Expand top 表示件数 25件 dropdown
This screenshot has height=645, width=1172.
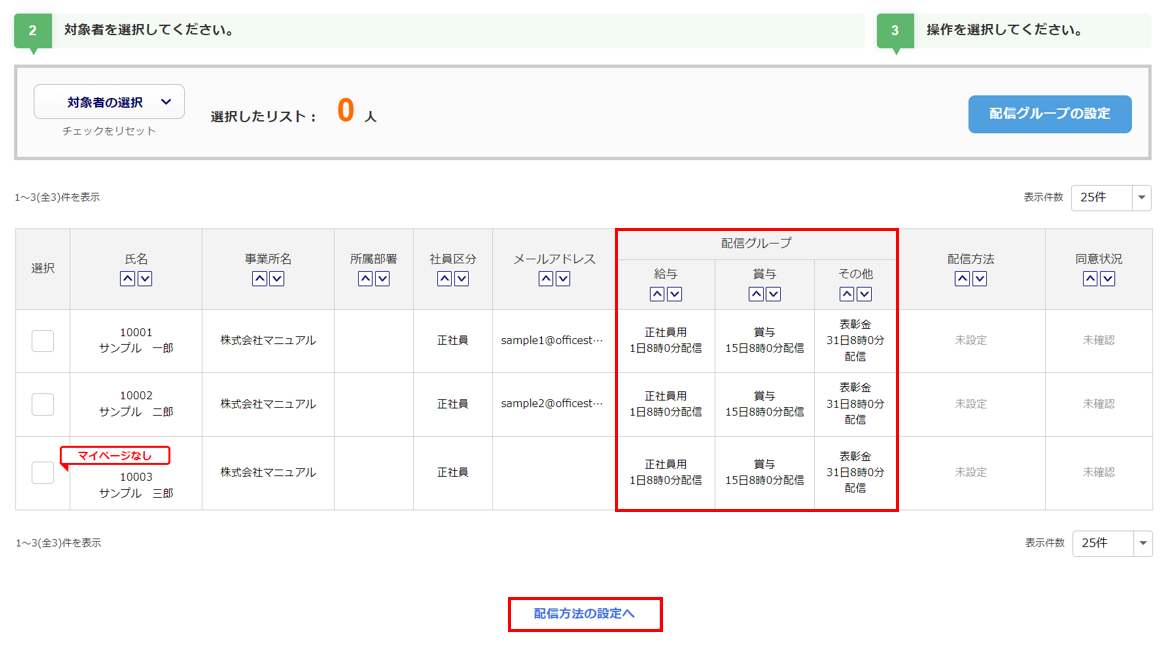(1111, 198)
